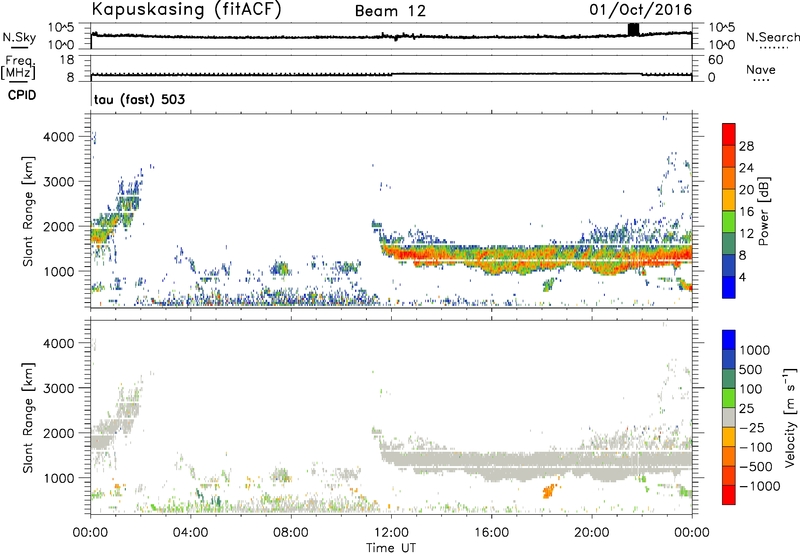Pick the blue bottom segment of the Power colorbar
The width and height of the screenshot is (800, 554).
[729, 287]
